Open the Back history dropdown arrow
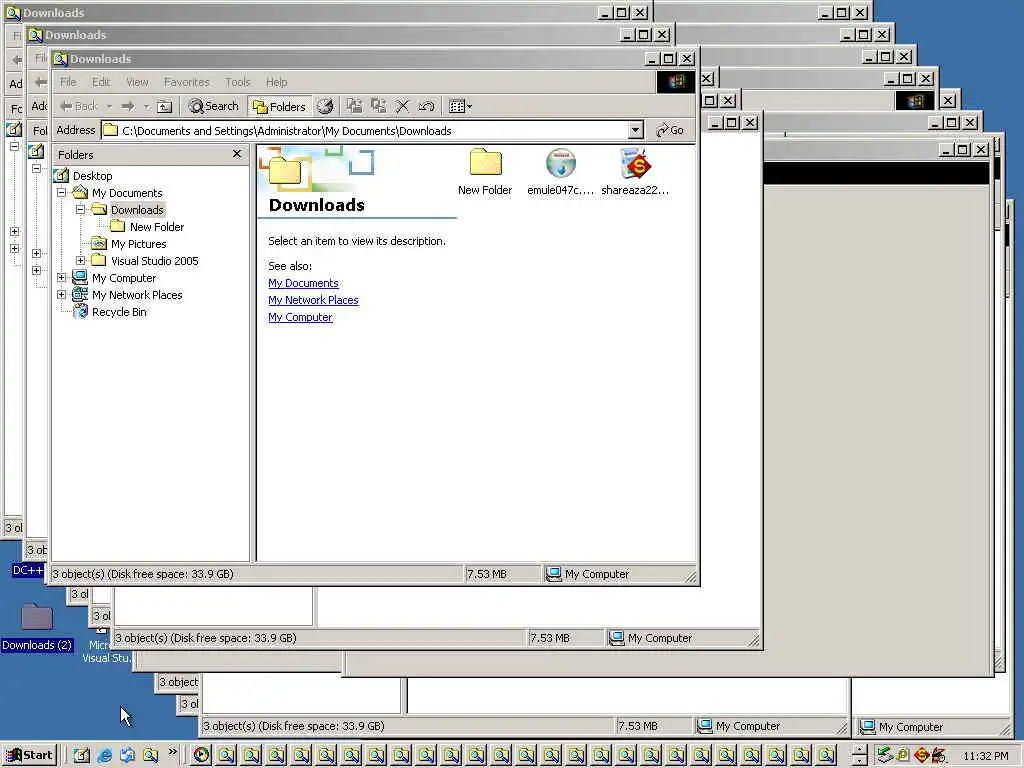The height and width of the screenshot is (768, 1024). [x=110, y=106]
